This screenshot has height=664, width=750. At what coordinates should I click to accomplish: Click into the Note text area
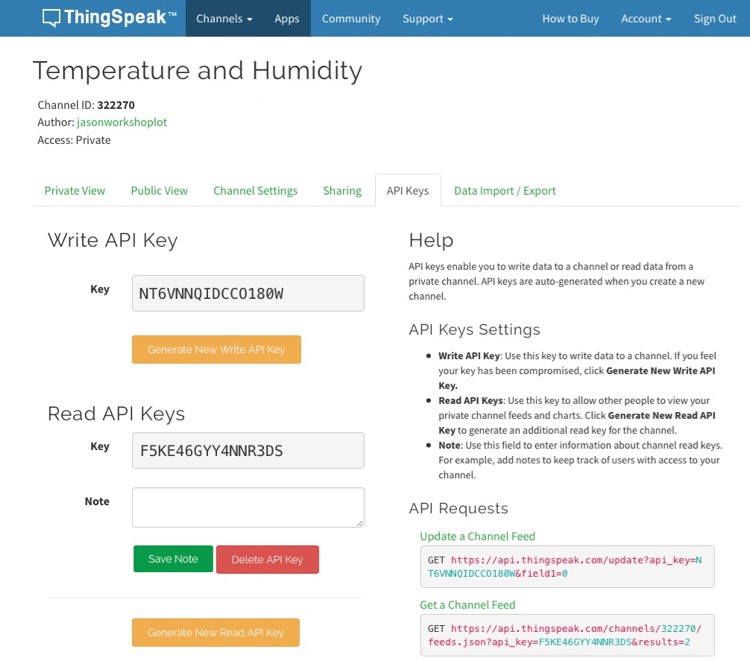point(248,507)
